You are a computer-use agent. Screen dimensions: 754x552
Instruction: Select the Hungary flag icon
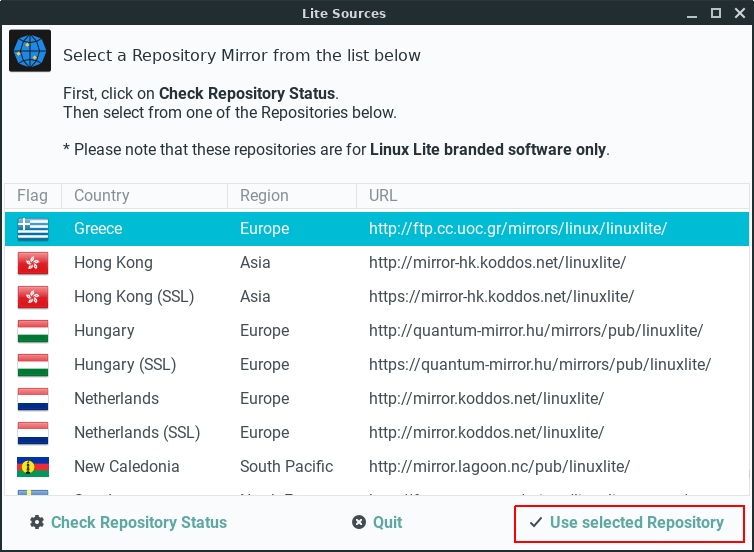click(33, 331)
